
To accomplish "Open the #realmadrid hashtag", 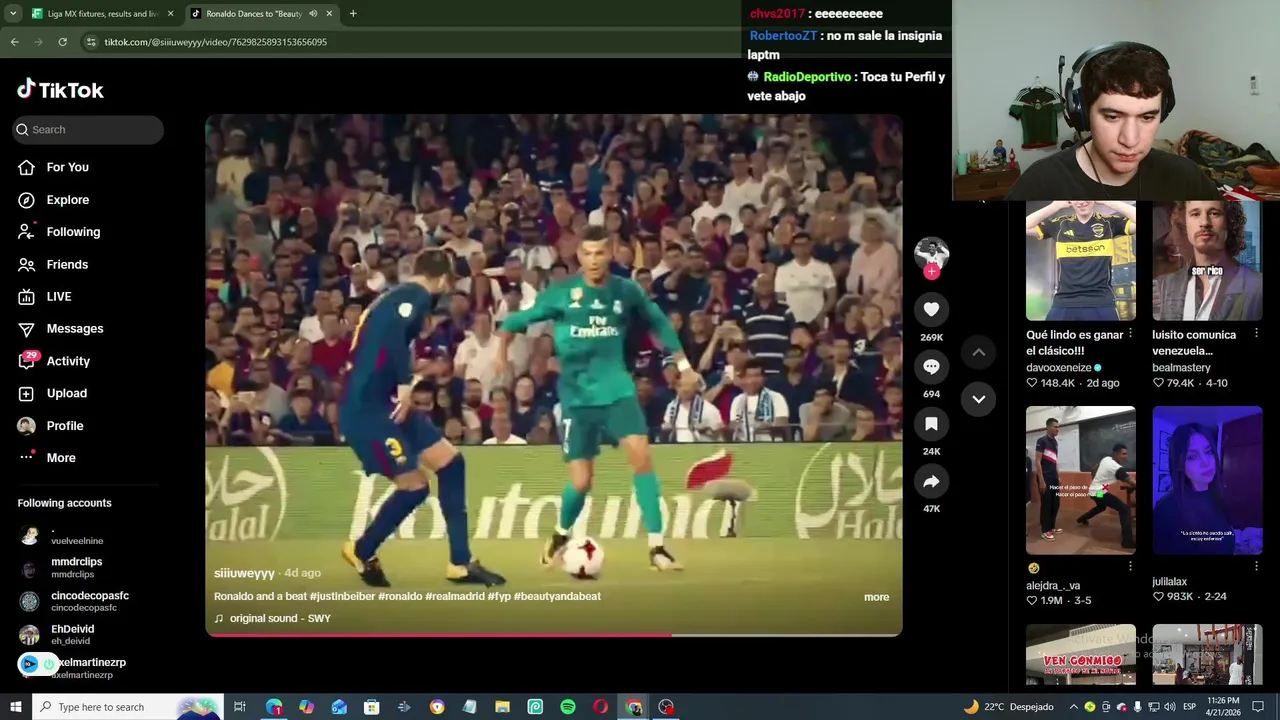I will (x=454, y=597).
